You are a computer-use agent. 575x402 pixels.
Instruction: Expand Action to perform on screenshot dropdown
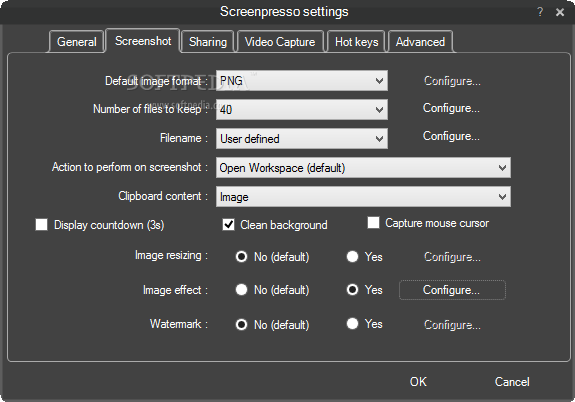363,168
